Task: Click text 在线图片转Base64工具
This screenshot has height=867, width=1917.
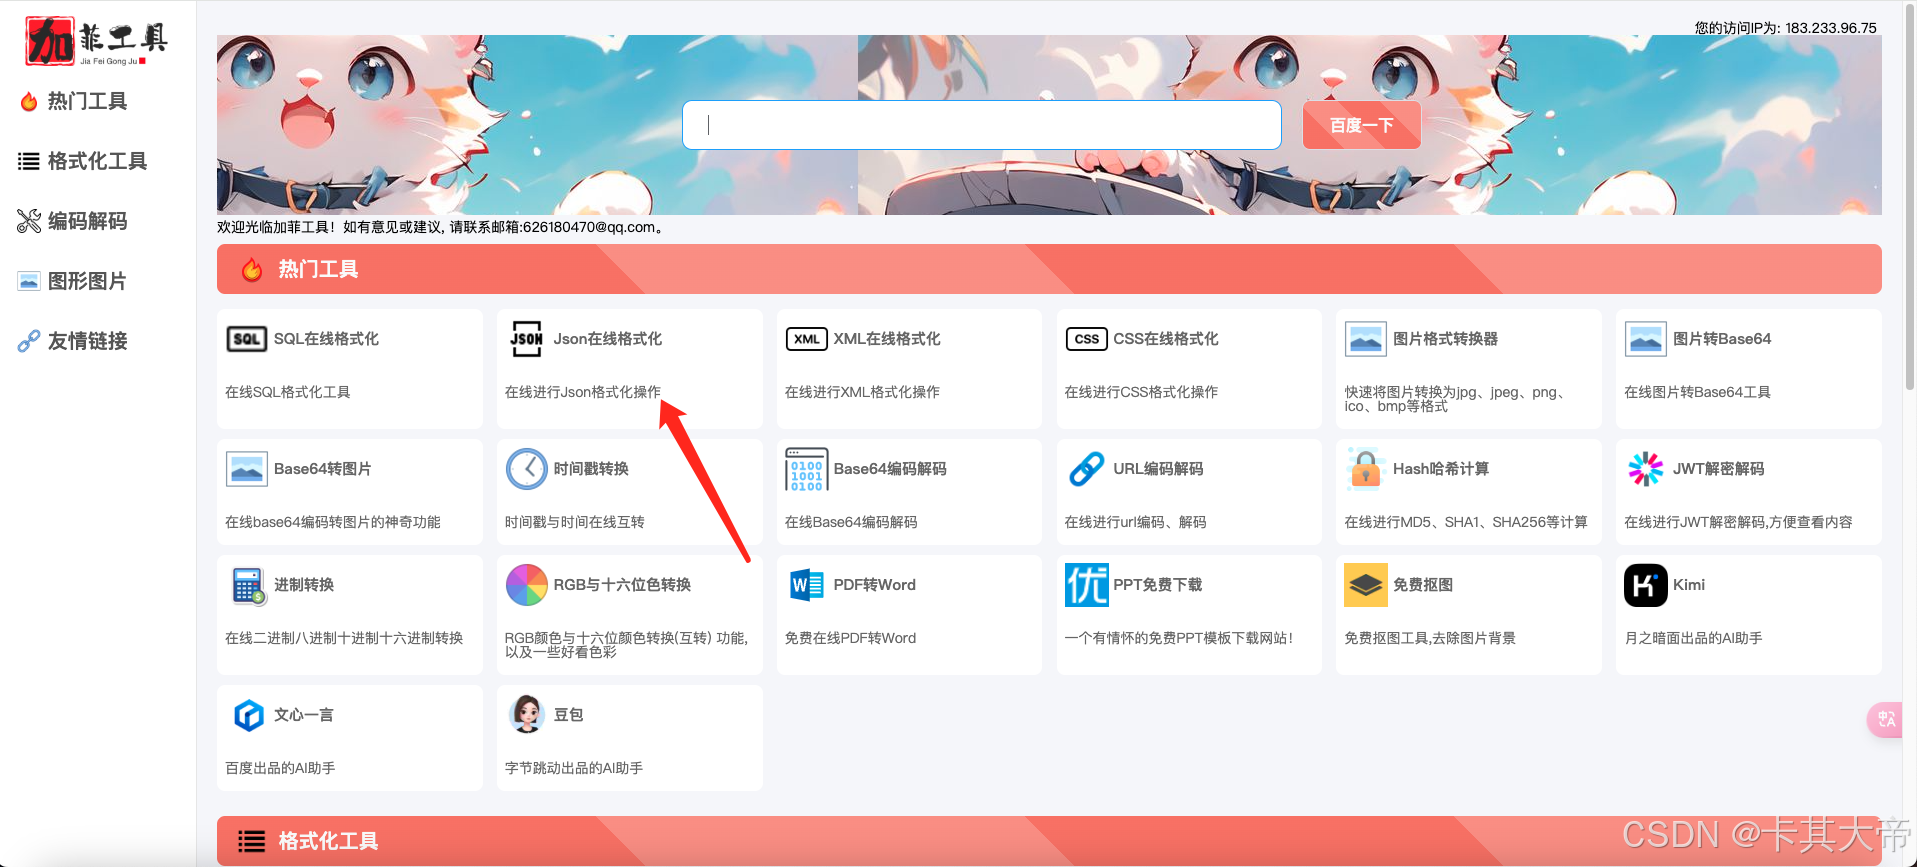Action: click(1697, 392)
